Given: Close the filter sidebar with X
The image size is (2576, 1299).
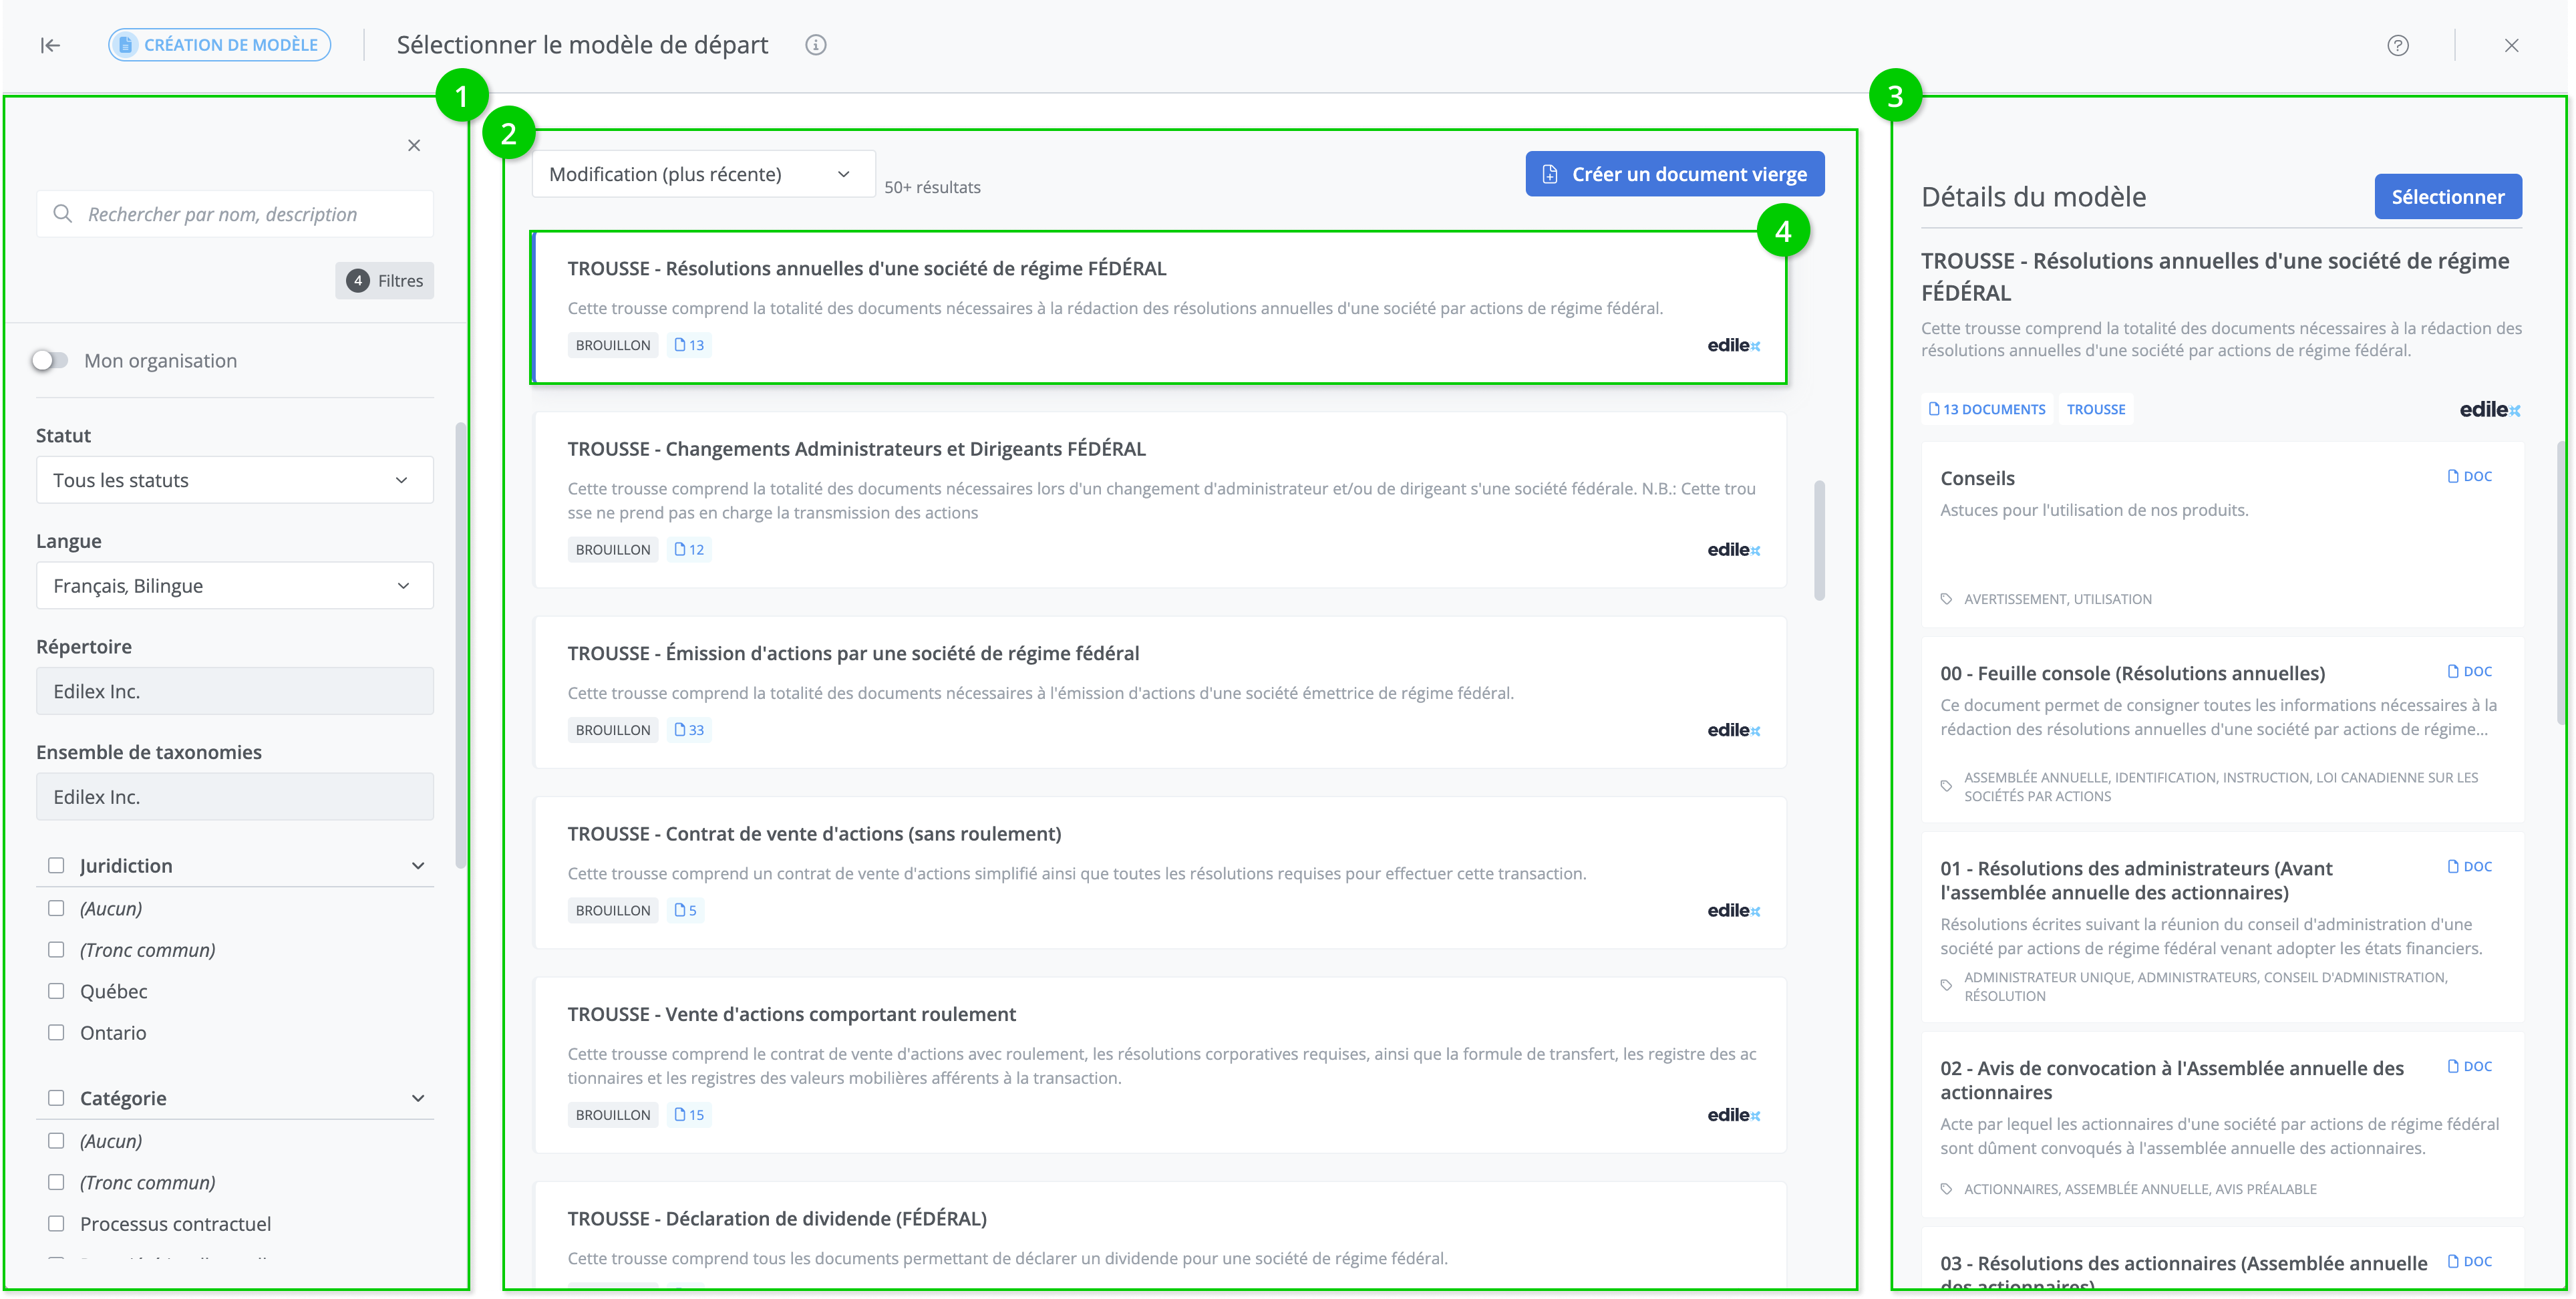Looking at the screenshot, I should click(414, 146).
